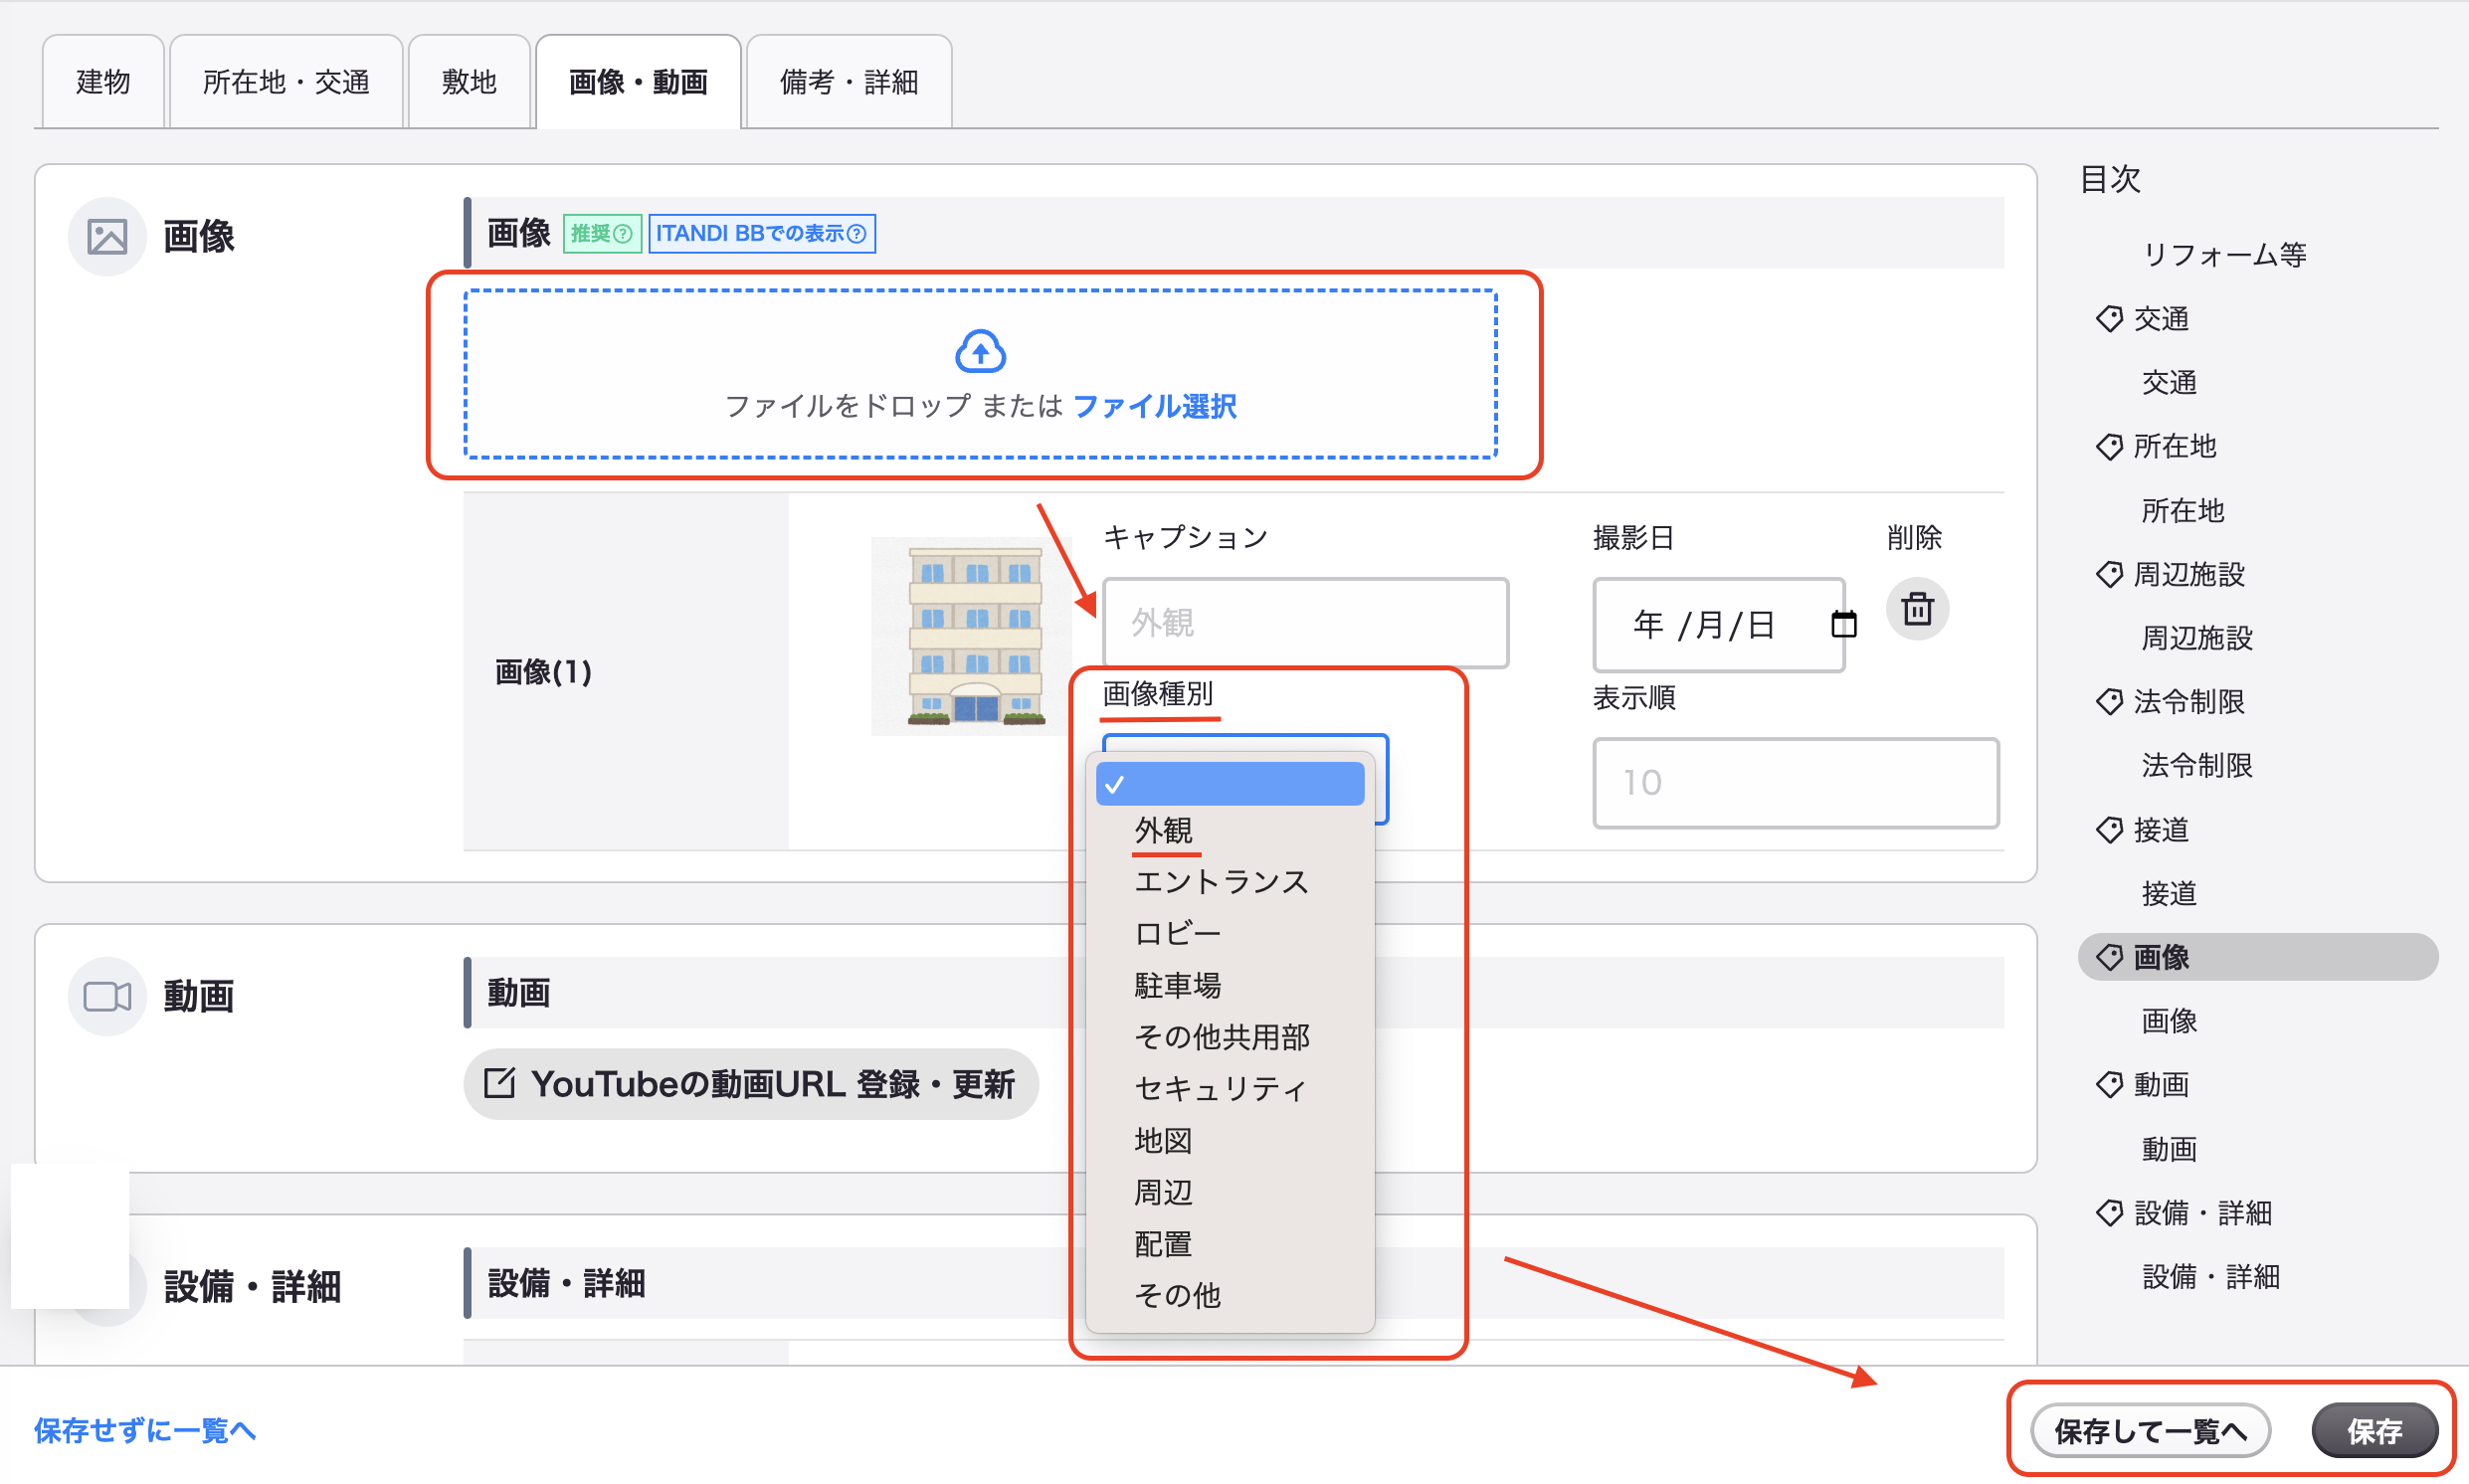Jump to indented 周辺施設 sub-item in 目次
This screenshot has height=1484, width=2469.
coord(2195,638)
